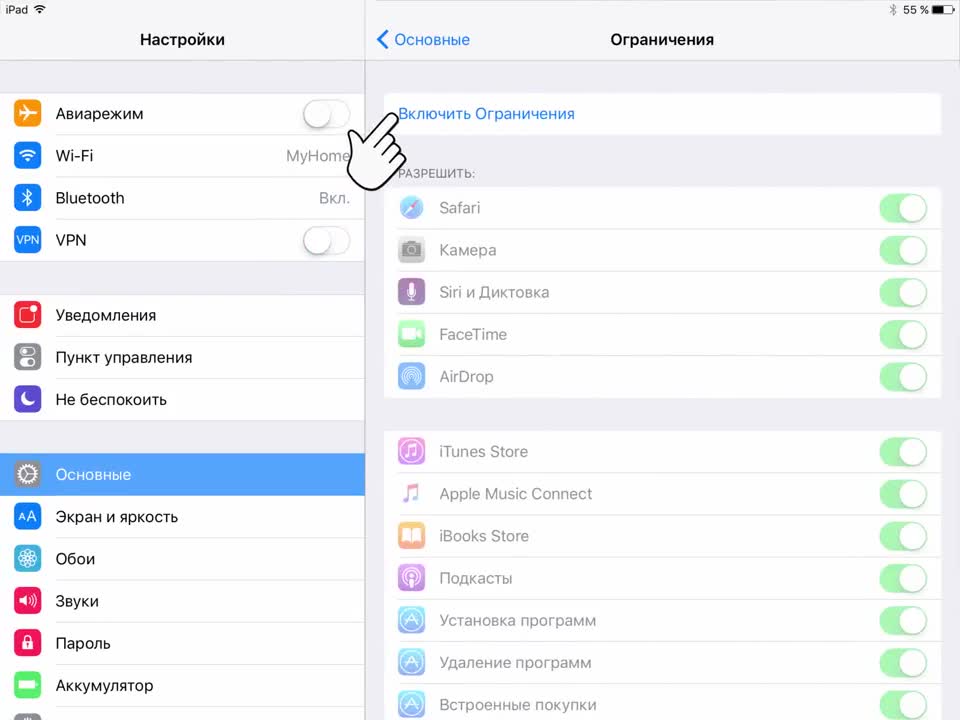Viewport: 960px width, 720px height.
Task: Open Уведомления settings
Action: pos(182,315)
